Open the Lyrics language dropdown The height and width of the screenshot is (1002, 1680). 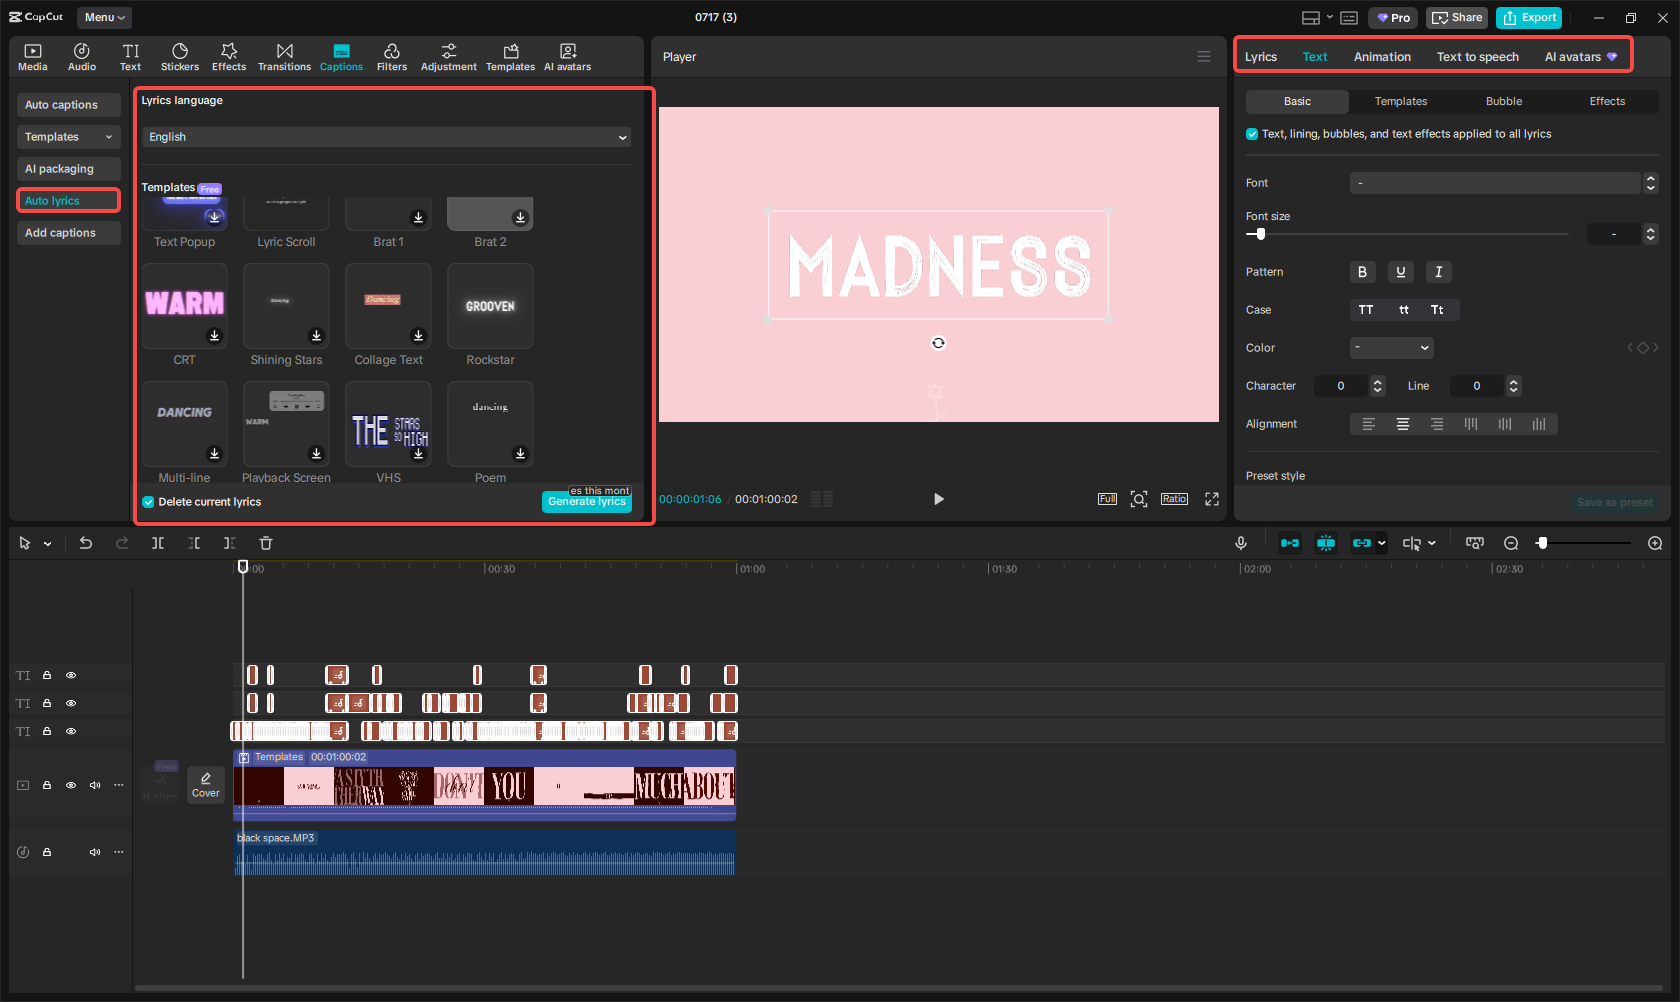(386, 137)
